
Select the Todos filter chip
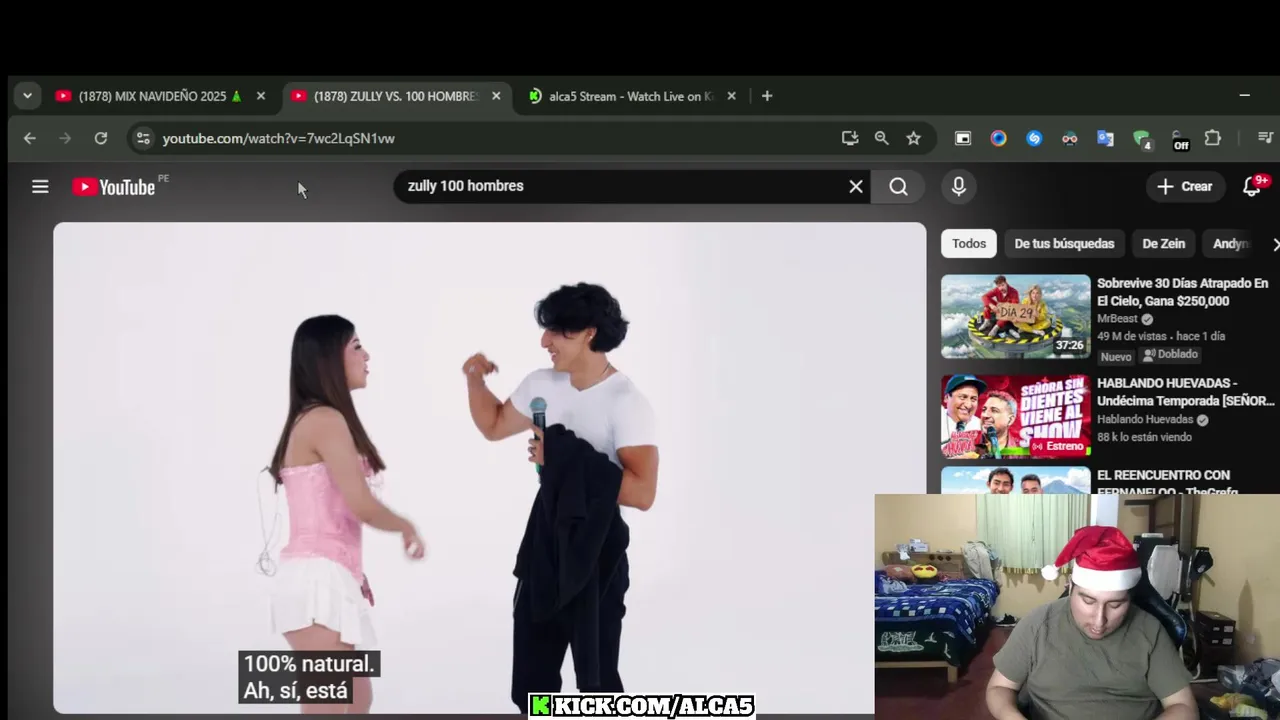coord(968,244)
